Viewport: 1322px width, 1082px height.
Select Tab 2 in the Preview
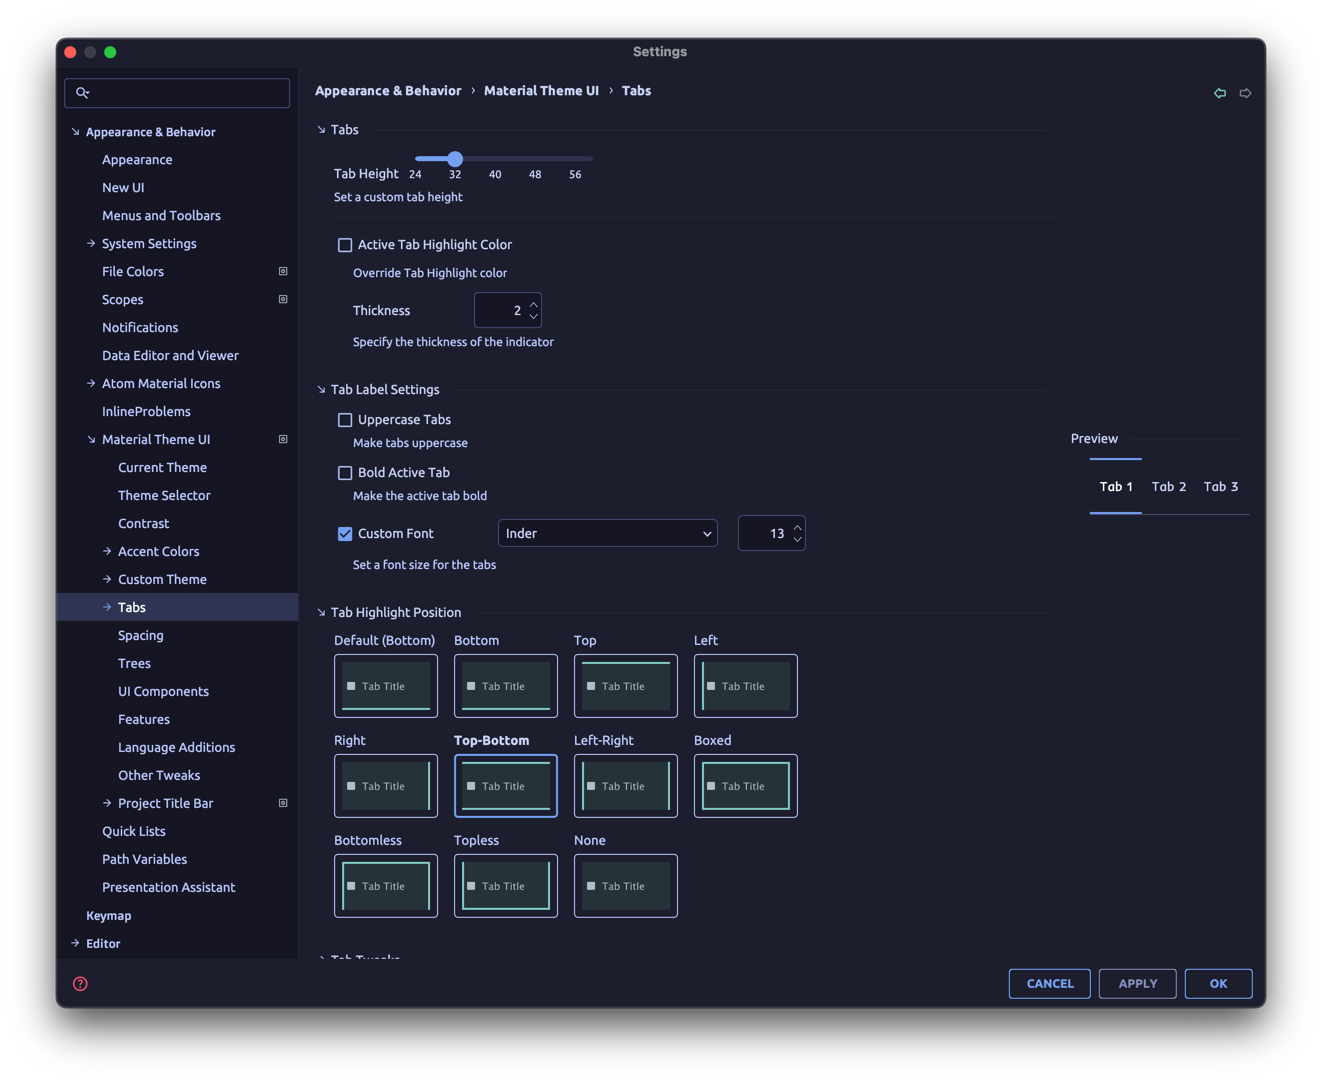[1168, 486]
